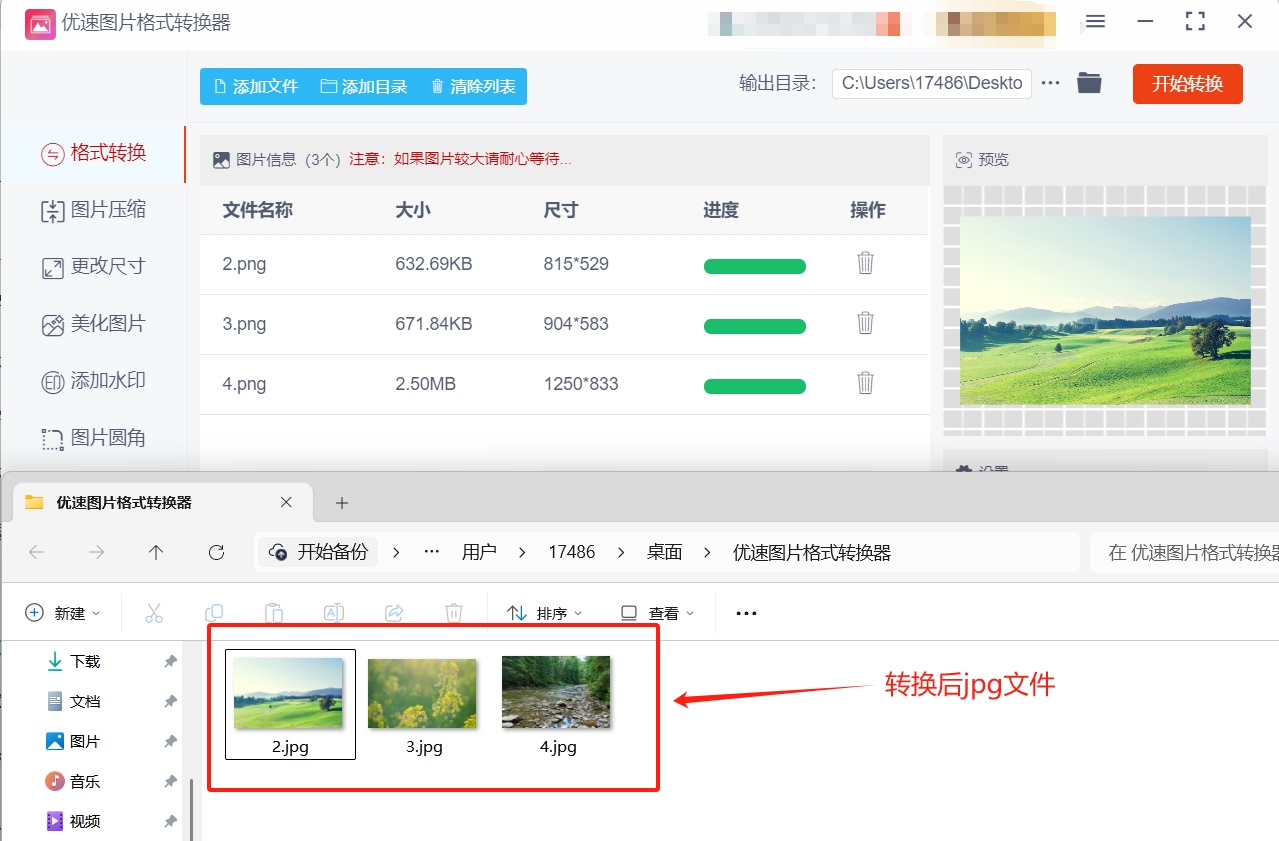Click the Share icon in Explorer toolbar
This screenshot has width=1279, height=841.
pyautogui.click(x=394, y=613)
